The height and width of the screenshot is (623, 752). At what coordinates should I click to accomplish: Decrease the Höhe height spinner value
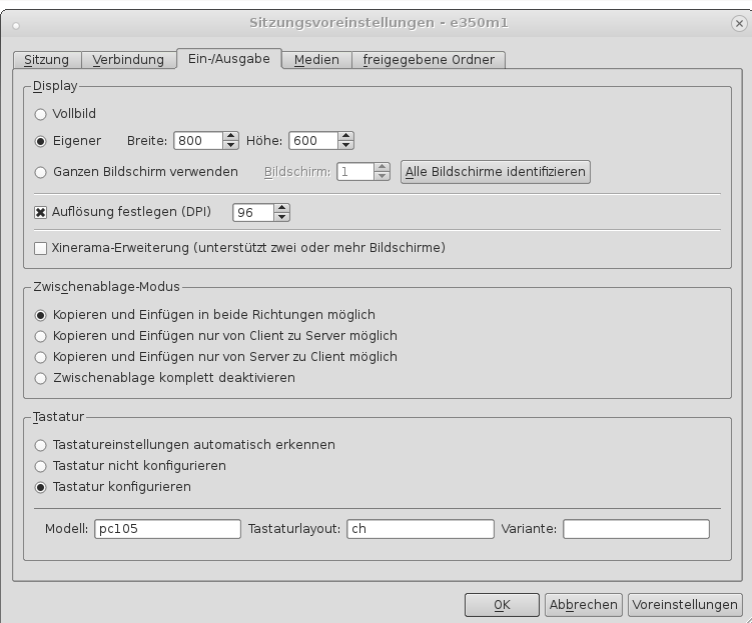[346, 146]
